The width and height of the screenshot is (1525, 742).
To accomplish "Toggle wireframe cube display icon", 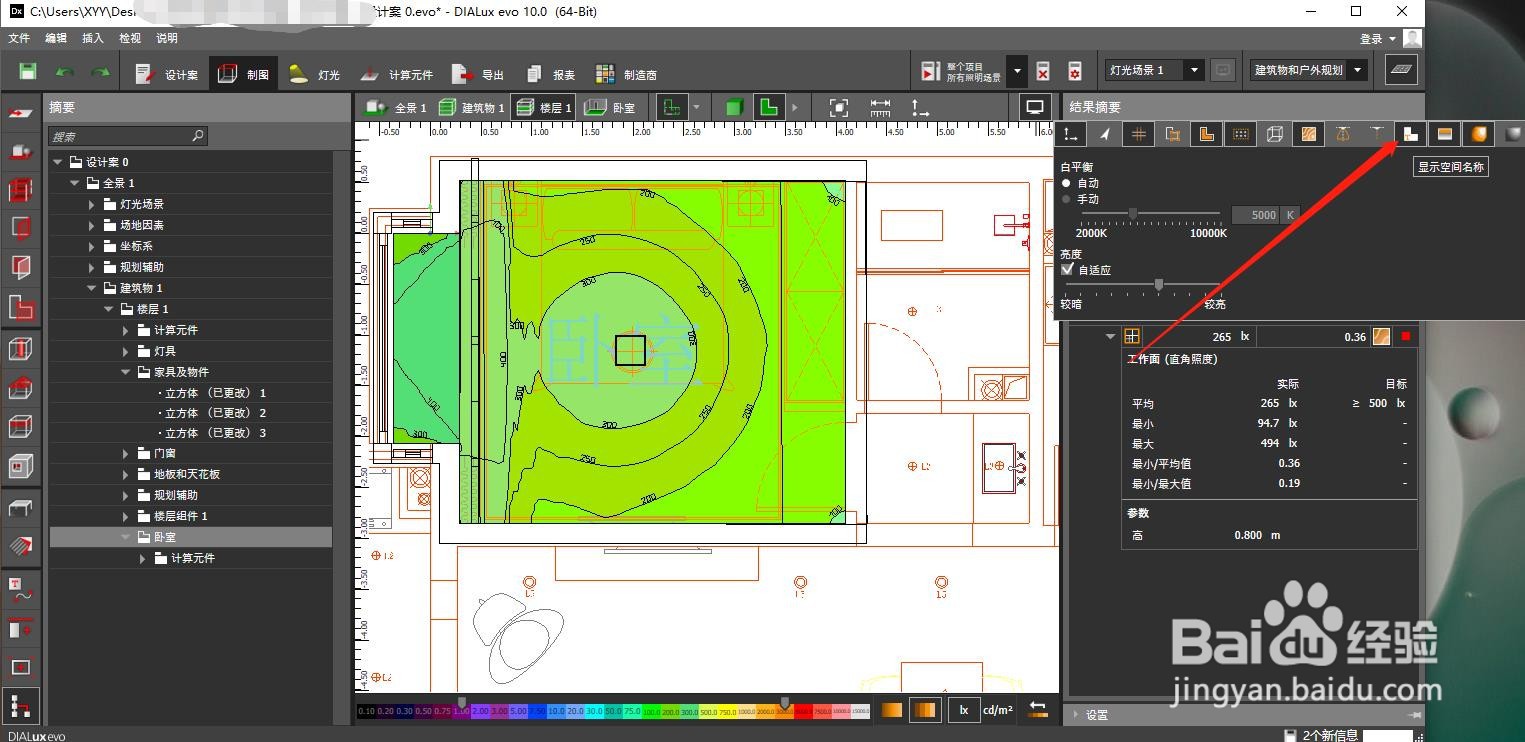I will (x=1274, y=134).
